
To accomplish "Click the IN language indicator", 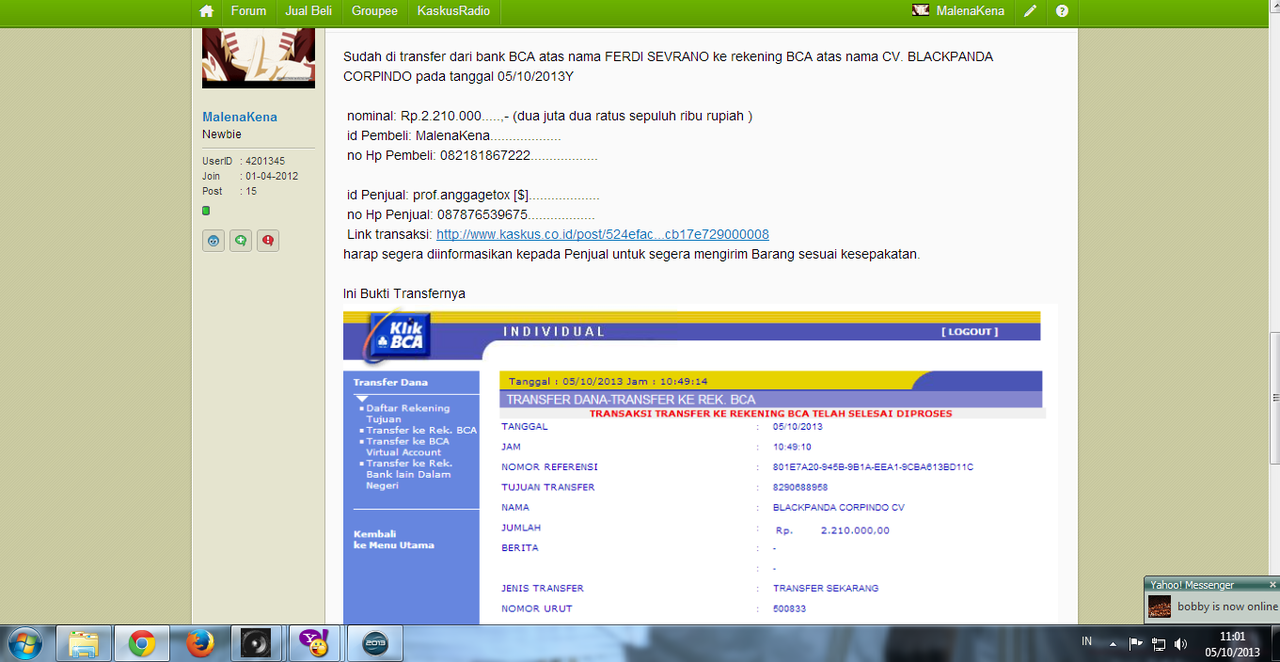I will pos(1086,641).
